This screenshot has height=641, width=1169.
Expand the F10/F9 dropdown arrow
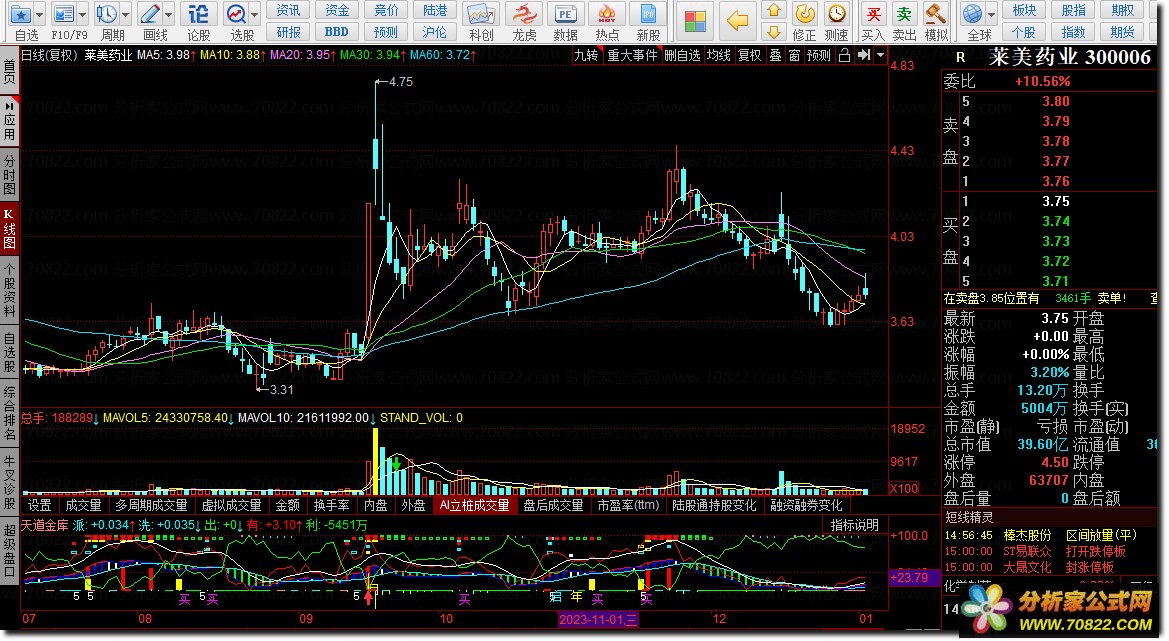[x=83, y=14]
